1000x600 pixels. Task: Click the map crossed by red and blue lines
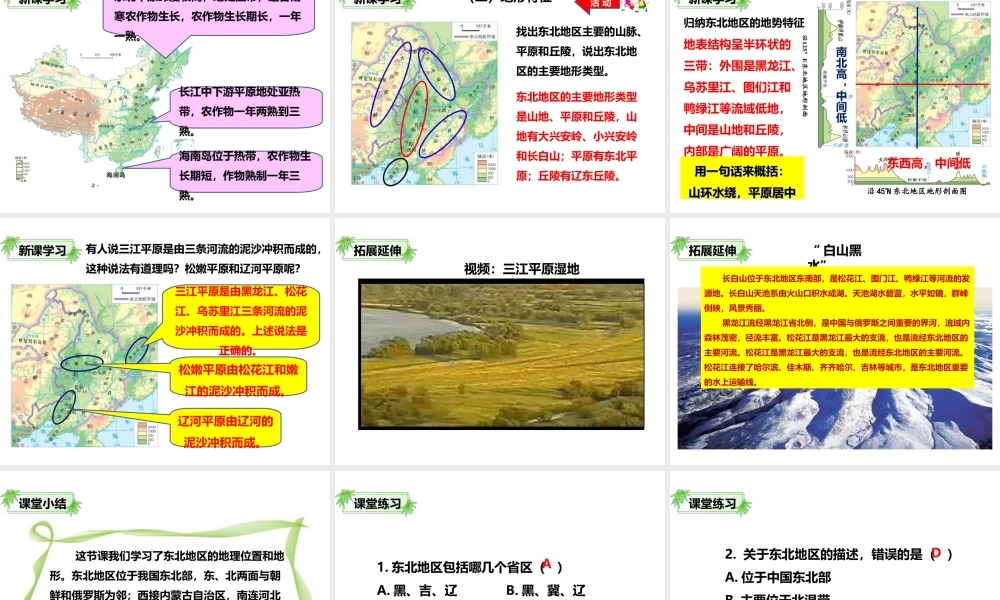pyautogui.click(x=923, y=75)
